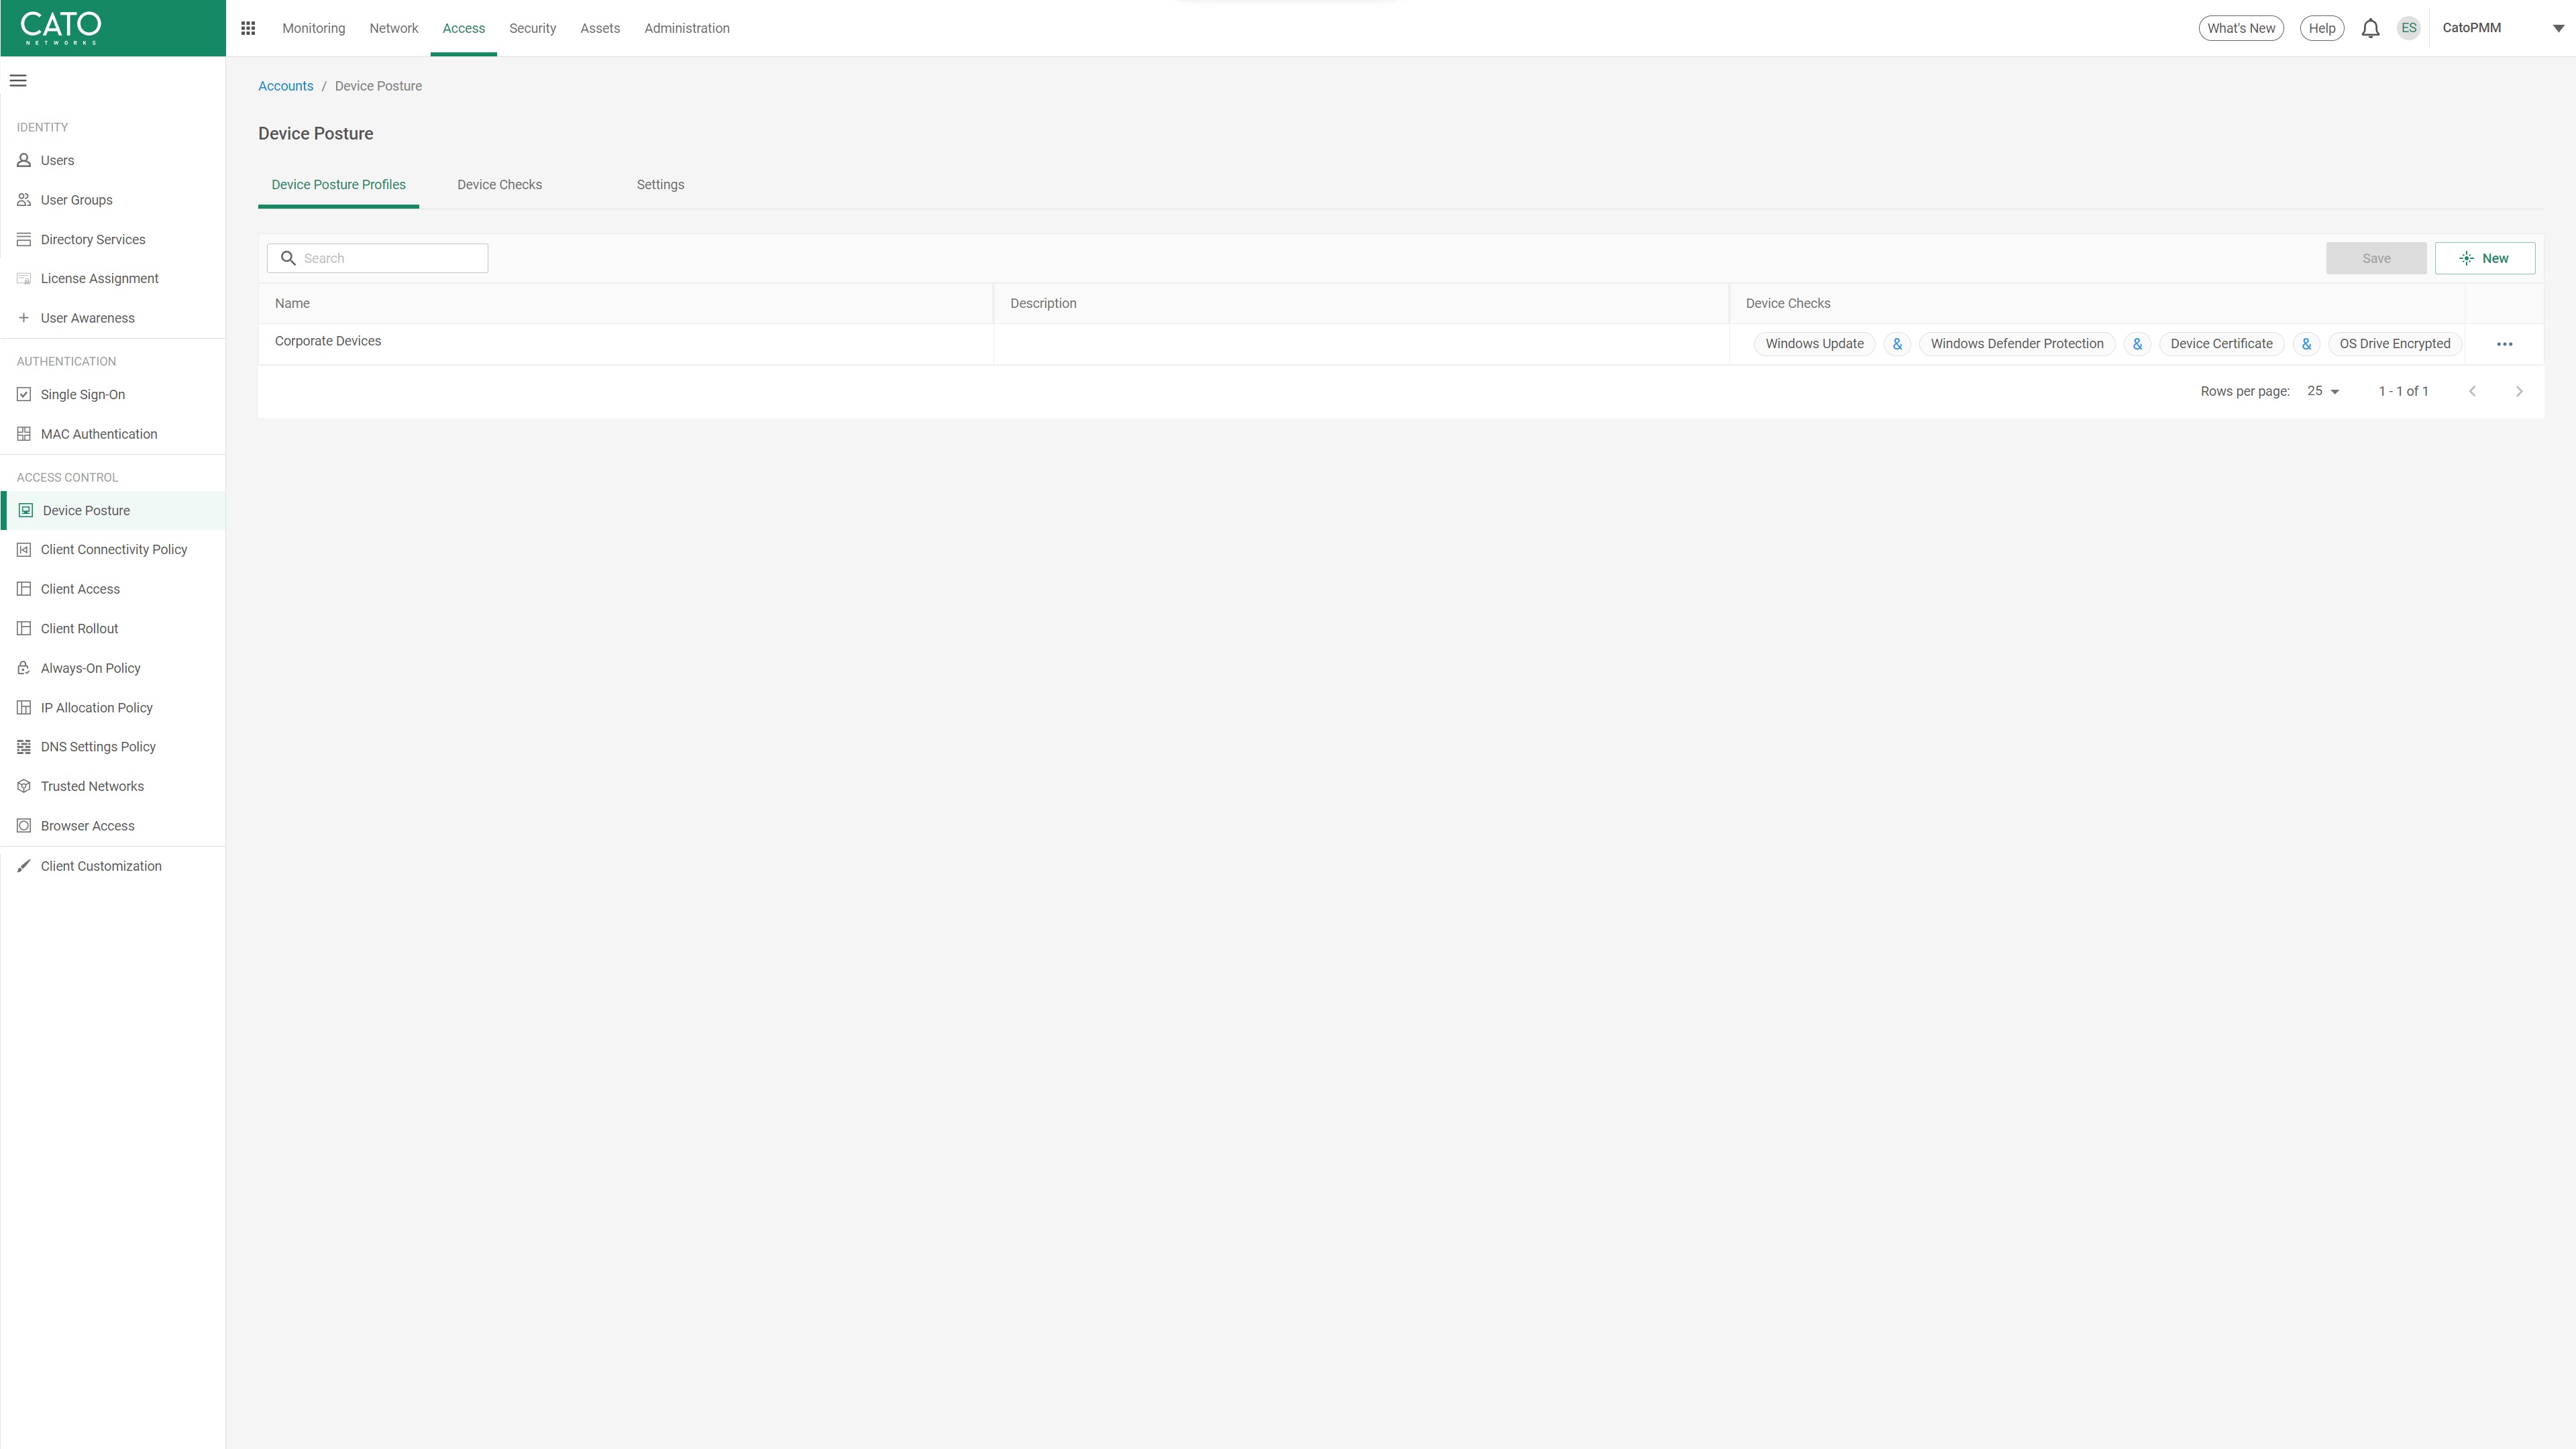
Task: Click the Client Customization brush icon
Action: [24, 866]
